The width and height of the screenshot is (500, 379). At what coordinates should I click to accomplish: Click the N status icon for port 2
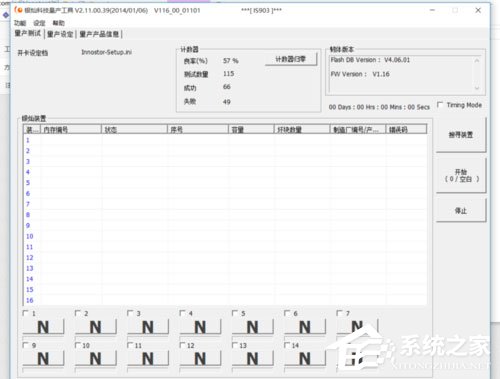96,327
